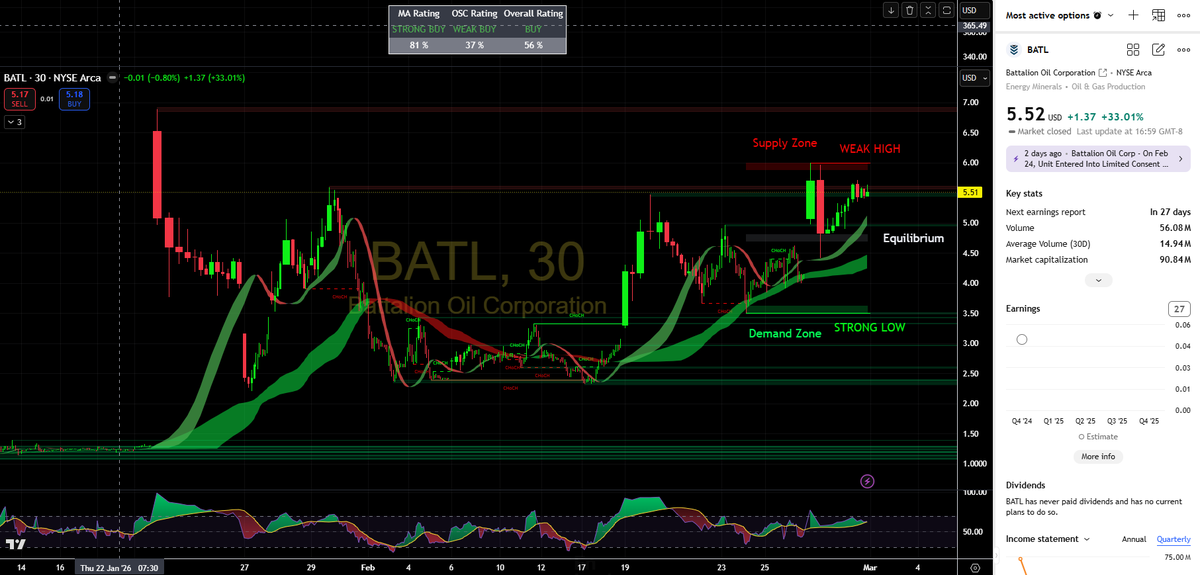
Task: Click the 37 % rating value
Action: click(x=476, y=45)
